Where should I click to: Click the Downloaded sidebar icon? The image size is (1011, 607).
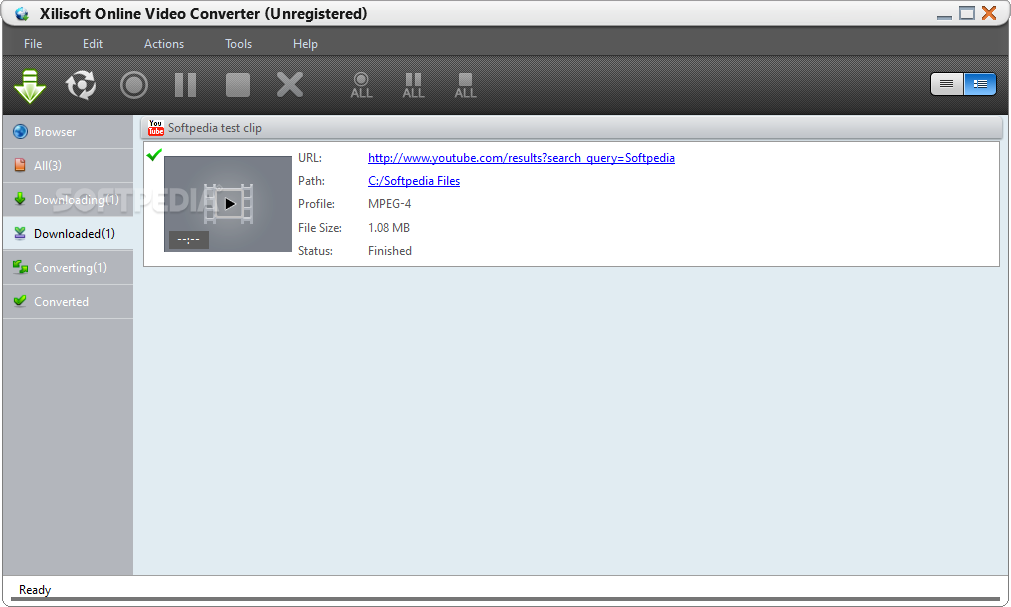(x=20, y=233)
